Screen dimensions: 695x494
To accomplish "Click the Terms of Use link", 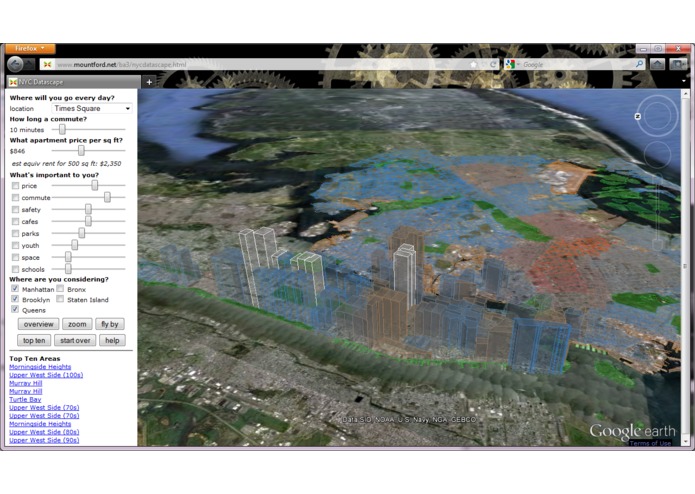I will [651, 443].
